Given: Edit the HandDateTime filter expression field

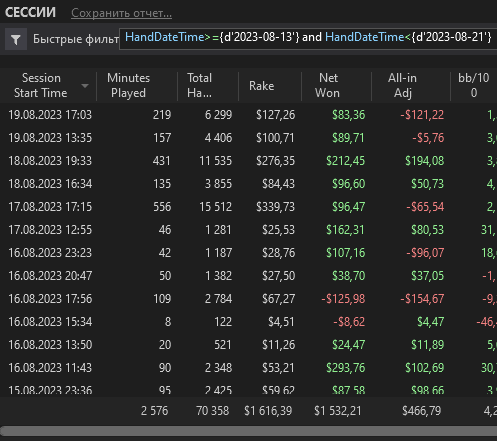Looking at the screenshot, I should click(x=308, y=39).
